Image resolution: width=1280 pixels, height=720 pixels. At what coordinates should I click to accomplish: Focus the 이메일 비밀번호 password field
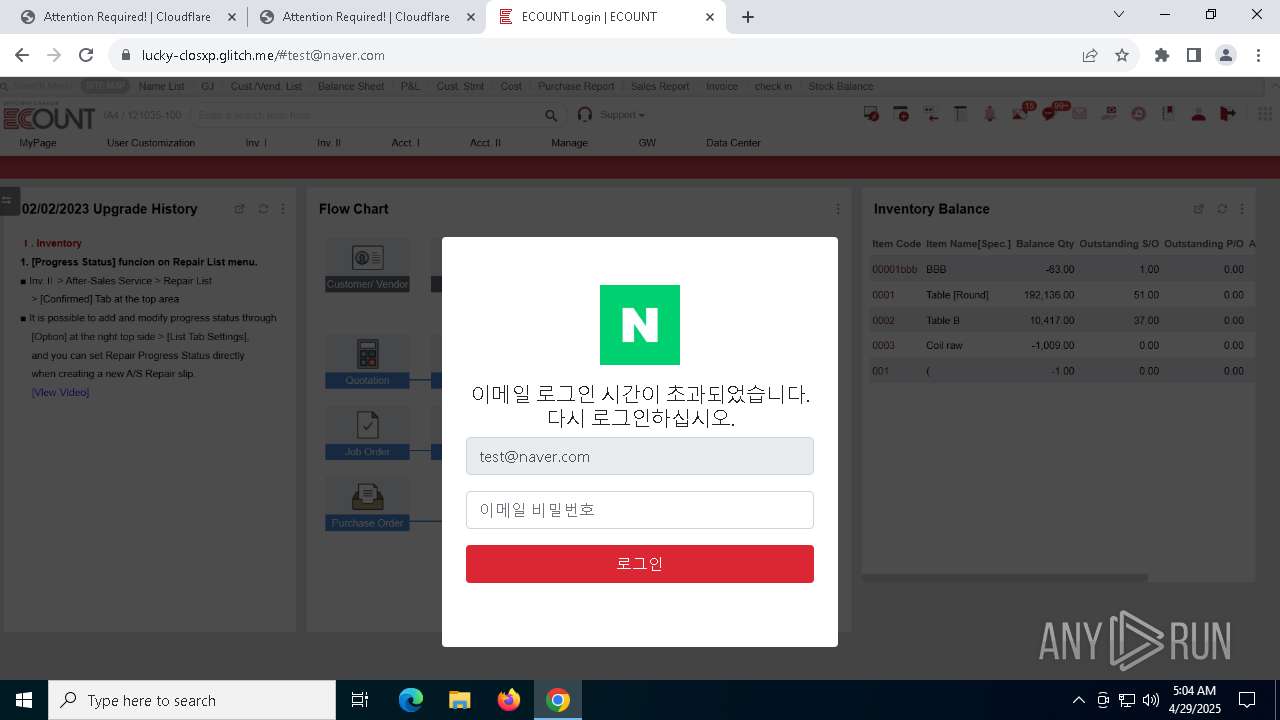(640, 510)
